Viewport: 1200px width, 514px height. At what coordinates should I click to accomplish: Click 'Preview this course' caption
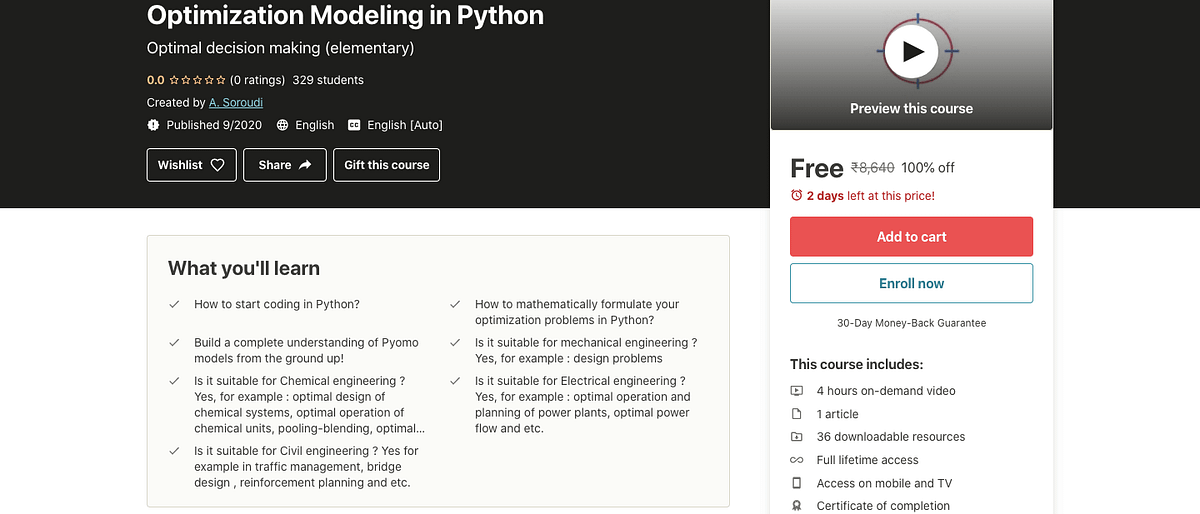(x=911, y=108)
